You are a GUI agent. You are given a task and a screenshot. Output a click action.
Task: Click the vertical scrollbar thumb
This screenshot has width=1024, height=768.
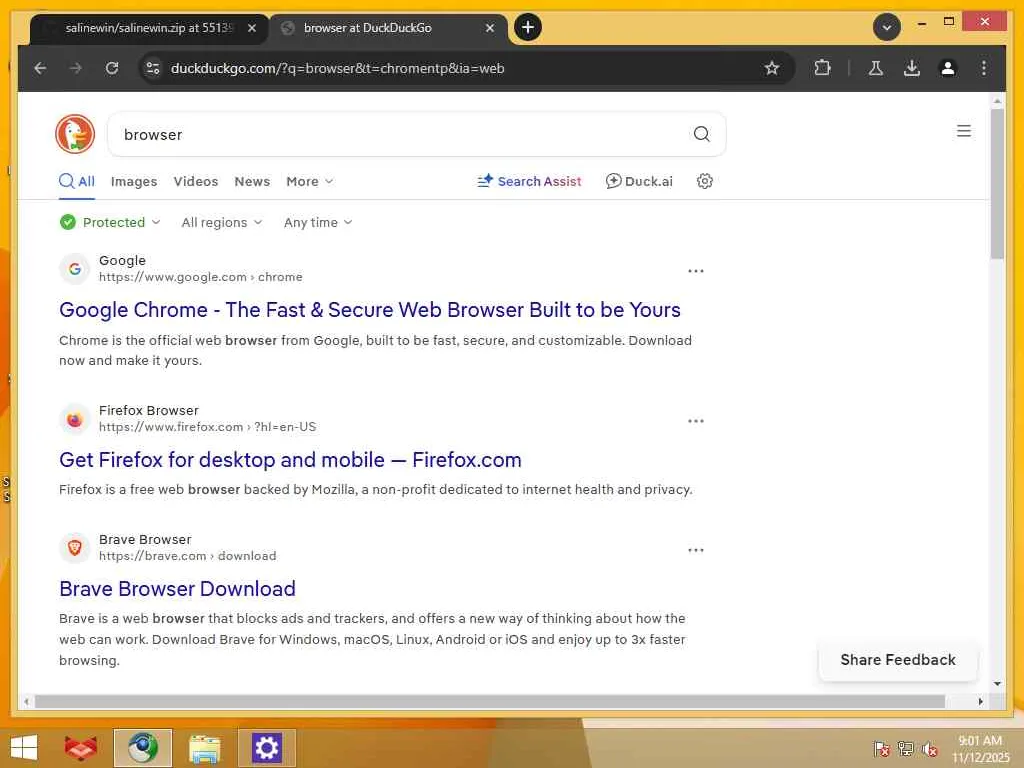pyautogui.click(x=997, y=183)
